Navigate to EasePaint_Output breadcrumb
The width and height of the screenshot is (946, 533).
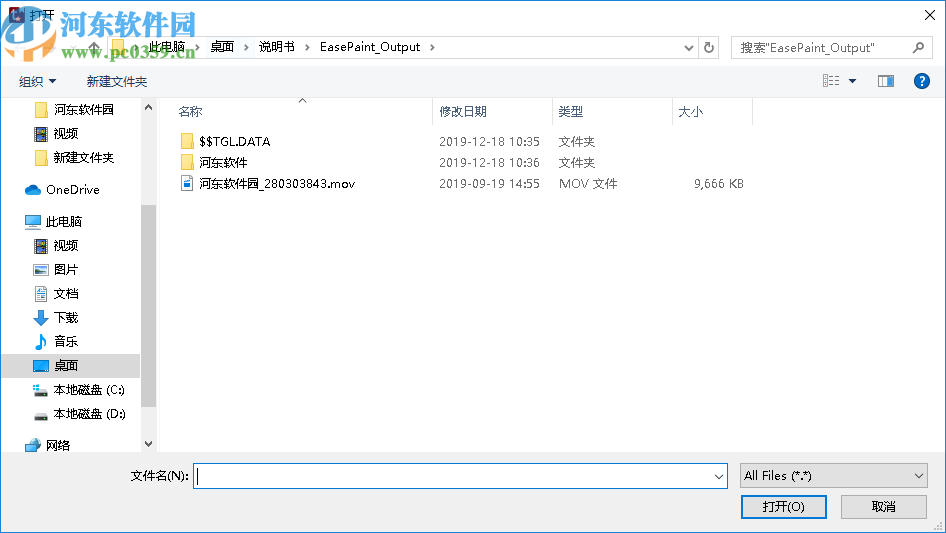[x=370, y=47]
